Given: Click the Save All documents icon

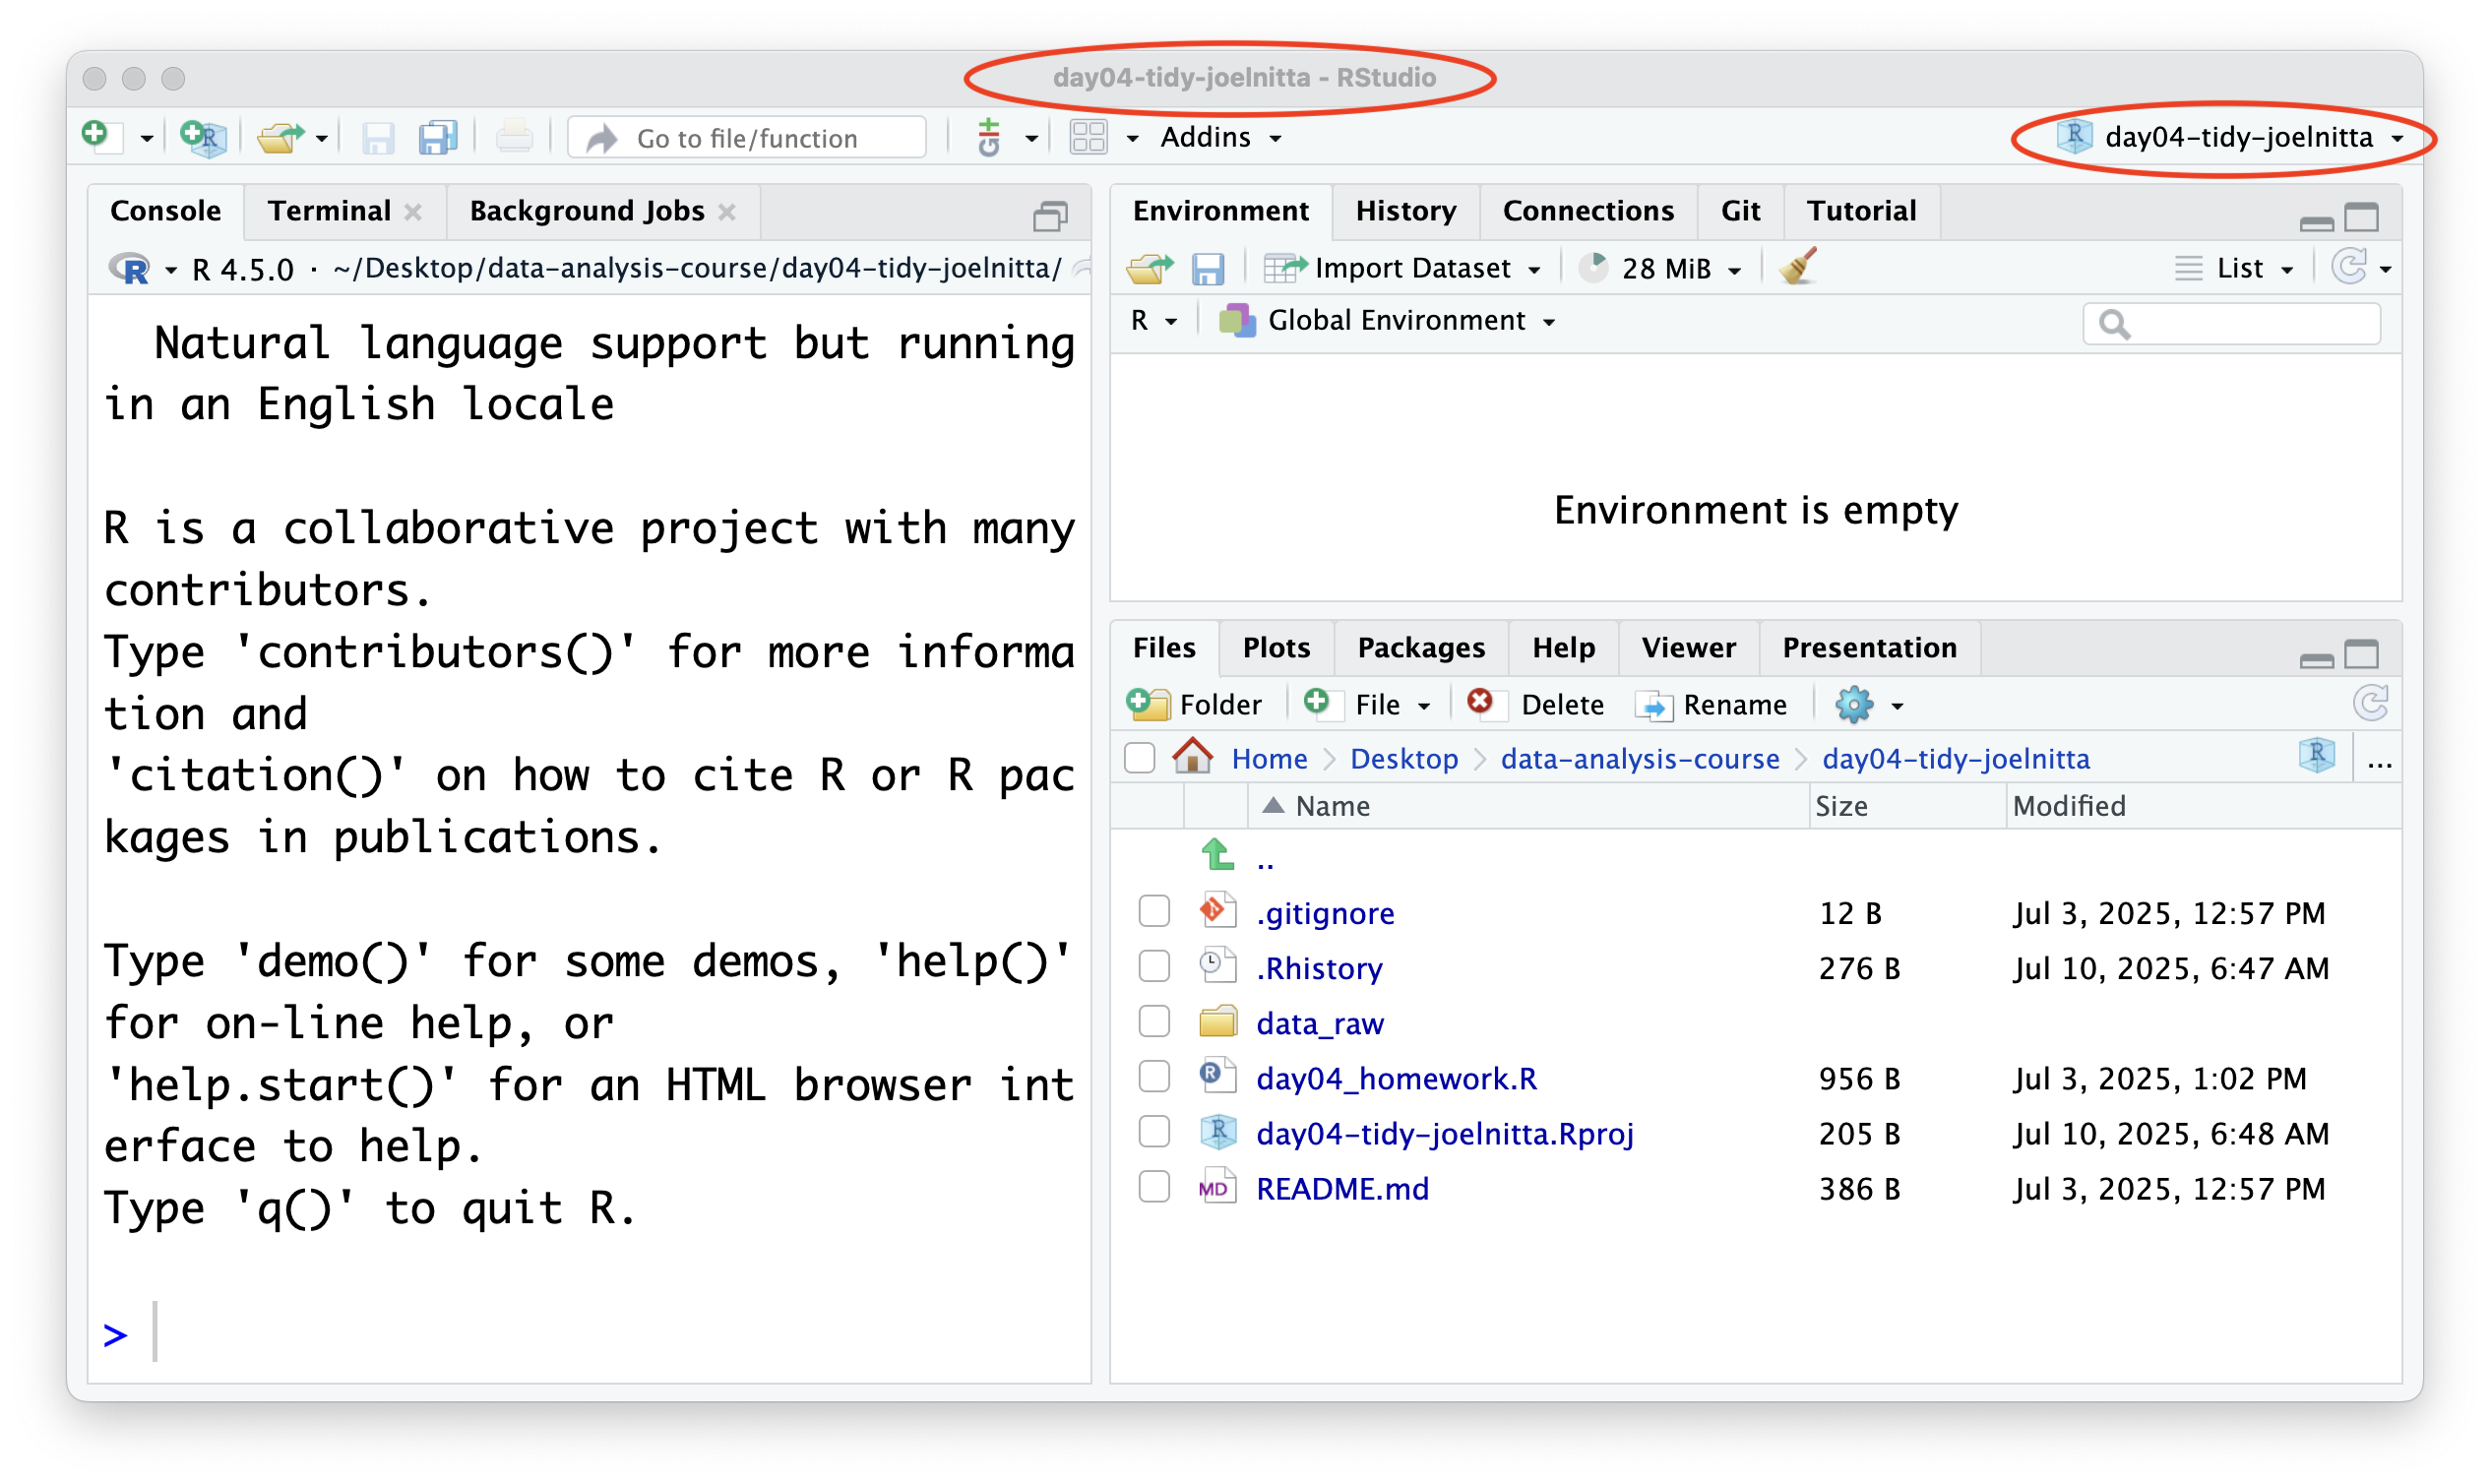Looking at the screenshot, I should tap(438, 137).
